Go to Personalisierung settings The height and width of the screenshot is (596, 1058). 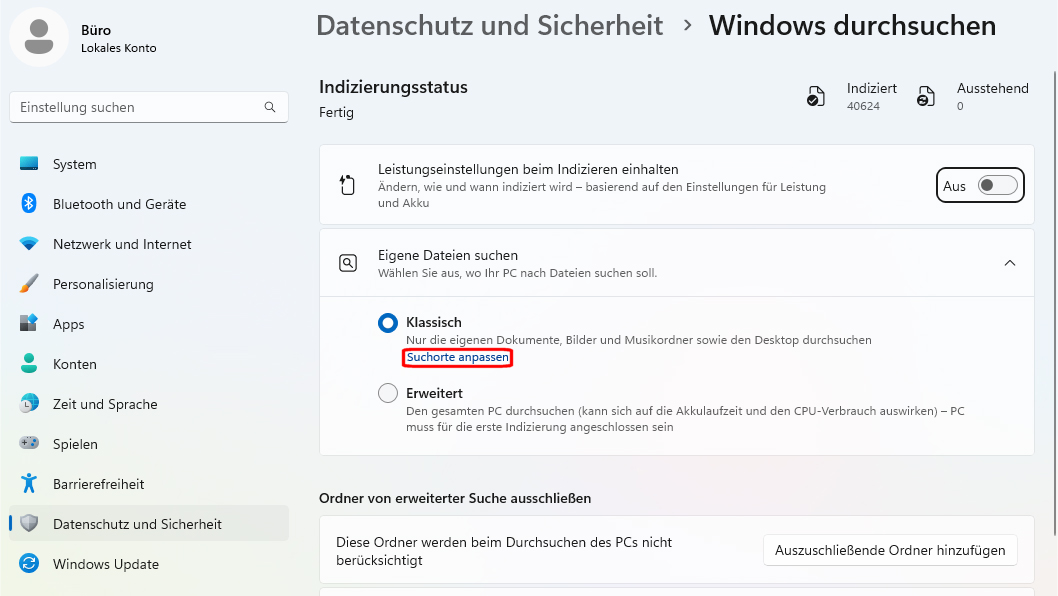(x=149, y=283)
